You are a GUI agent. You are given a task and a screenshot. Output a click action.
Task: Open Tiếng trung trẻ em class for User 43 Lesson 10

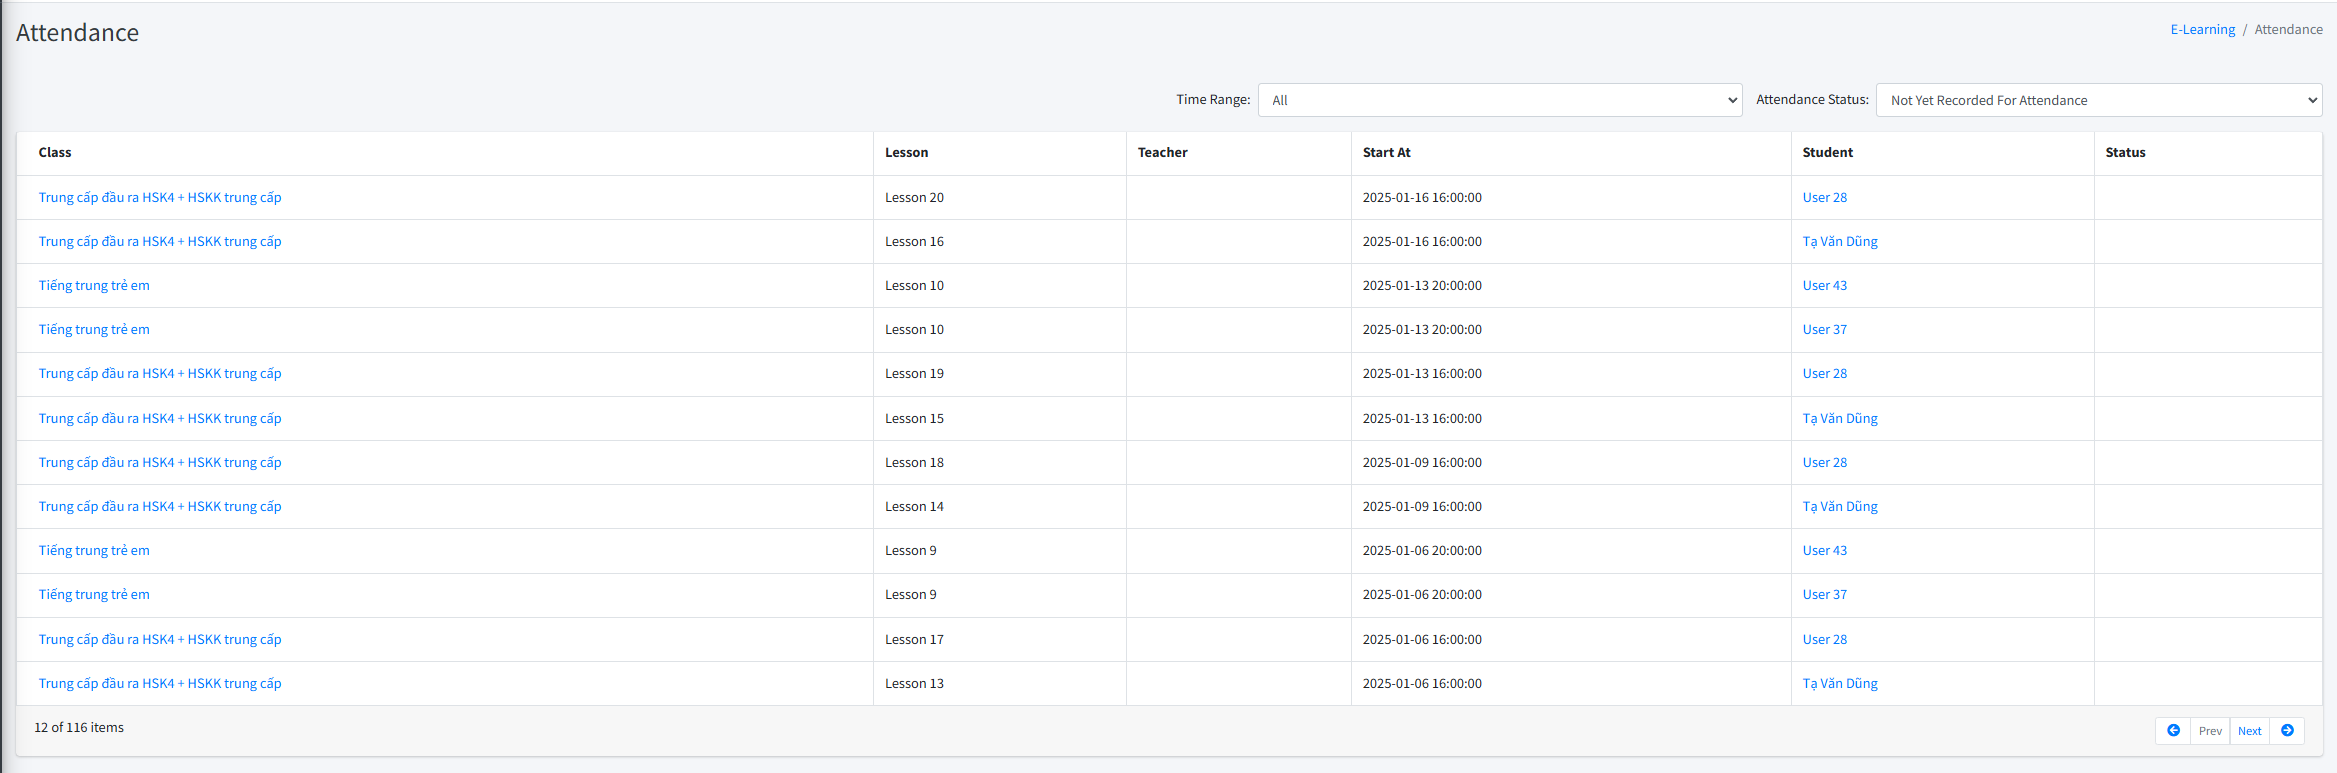94,286
